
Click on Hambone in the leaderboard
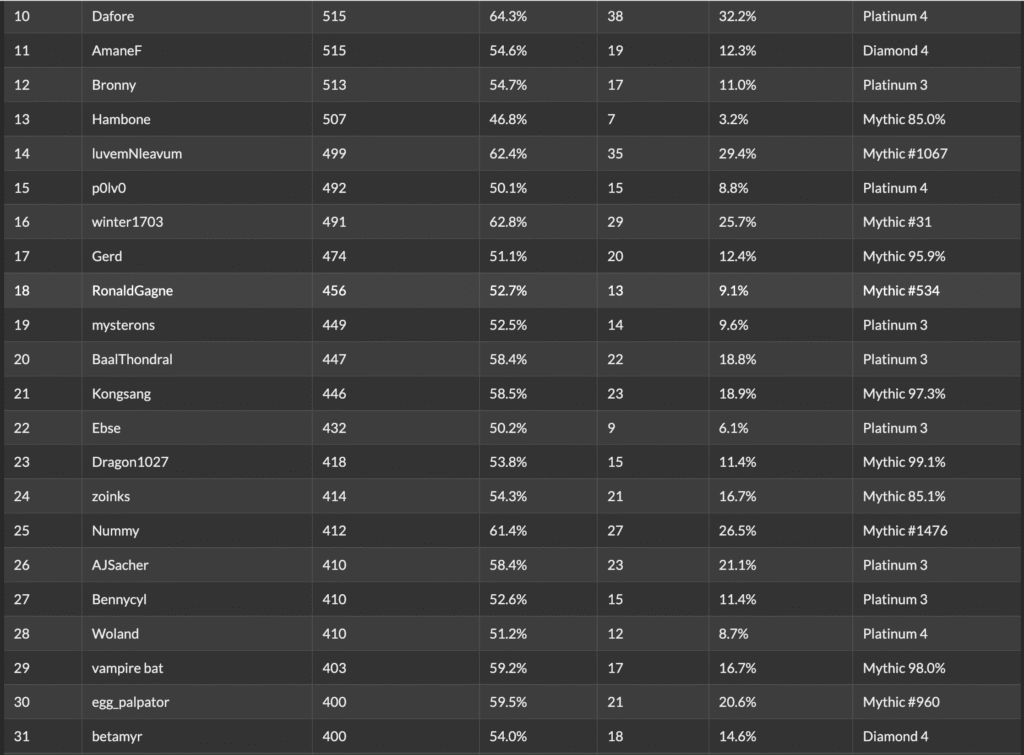coord(121,119)
